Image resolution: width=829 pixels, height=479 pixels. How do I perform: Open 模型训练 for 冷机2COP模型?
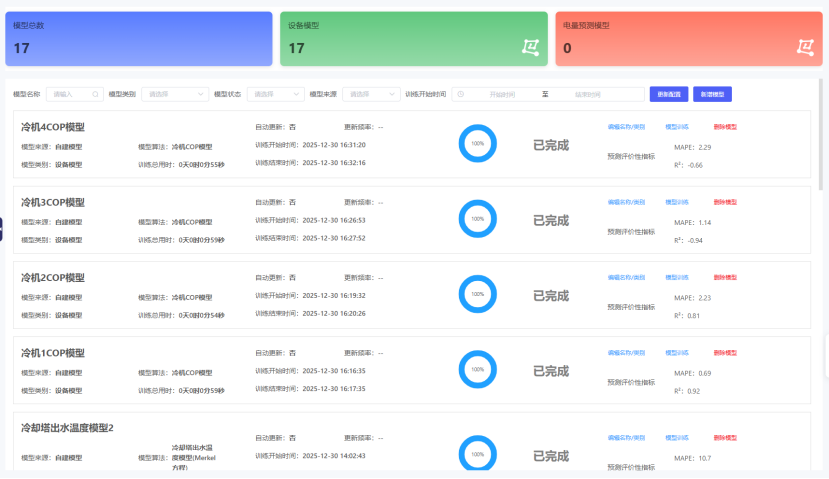point(677,278)
